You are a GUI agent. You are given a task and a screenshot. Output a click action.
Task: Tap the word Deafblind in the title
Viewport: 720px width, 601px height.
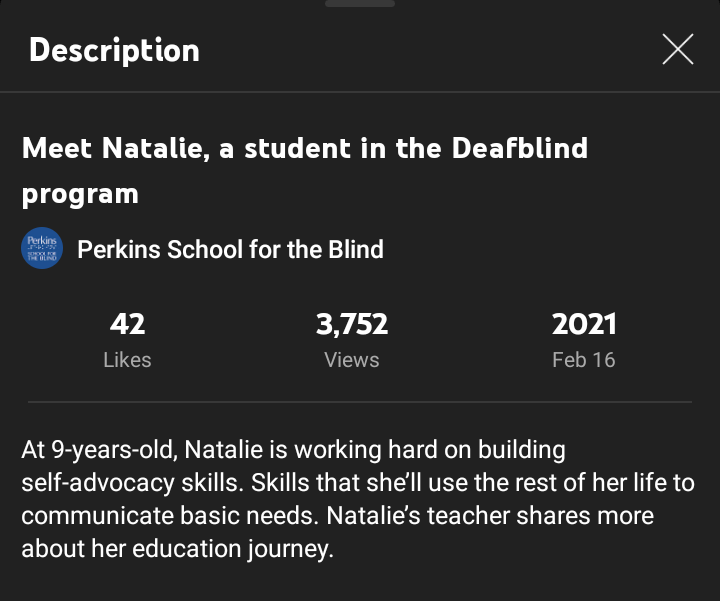(x=519, y=149)
